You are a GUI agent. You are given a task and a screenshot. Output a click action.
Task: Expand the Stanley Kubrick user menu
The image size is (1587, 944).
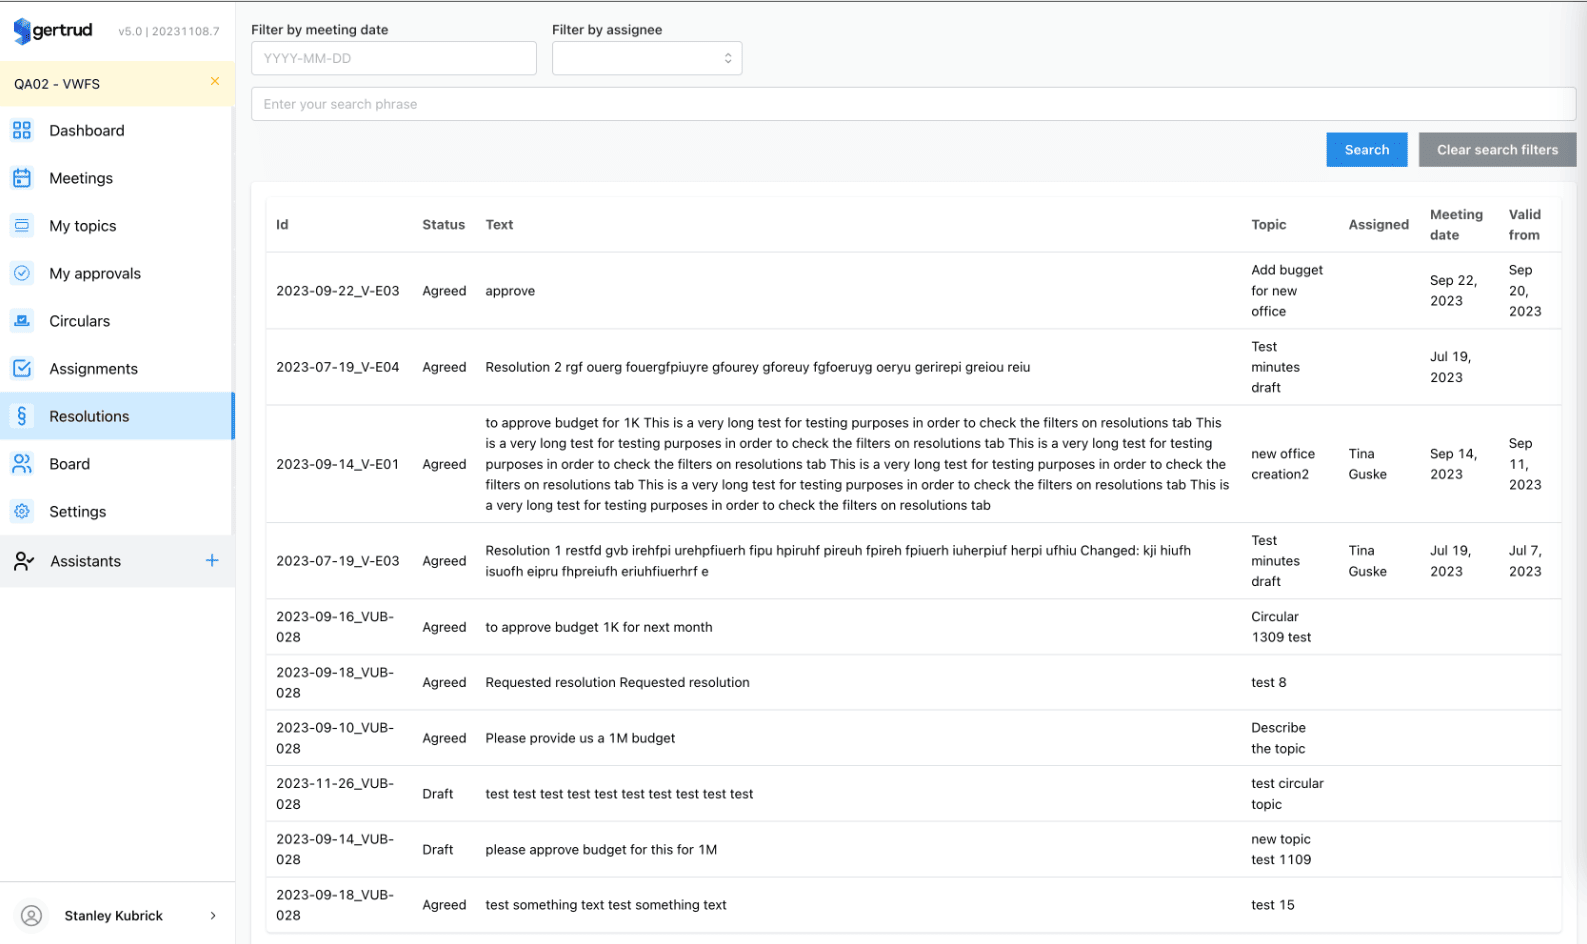(213, 915)
